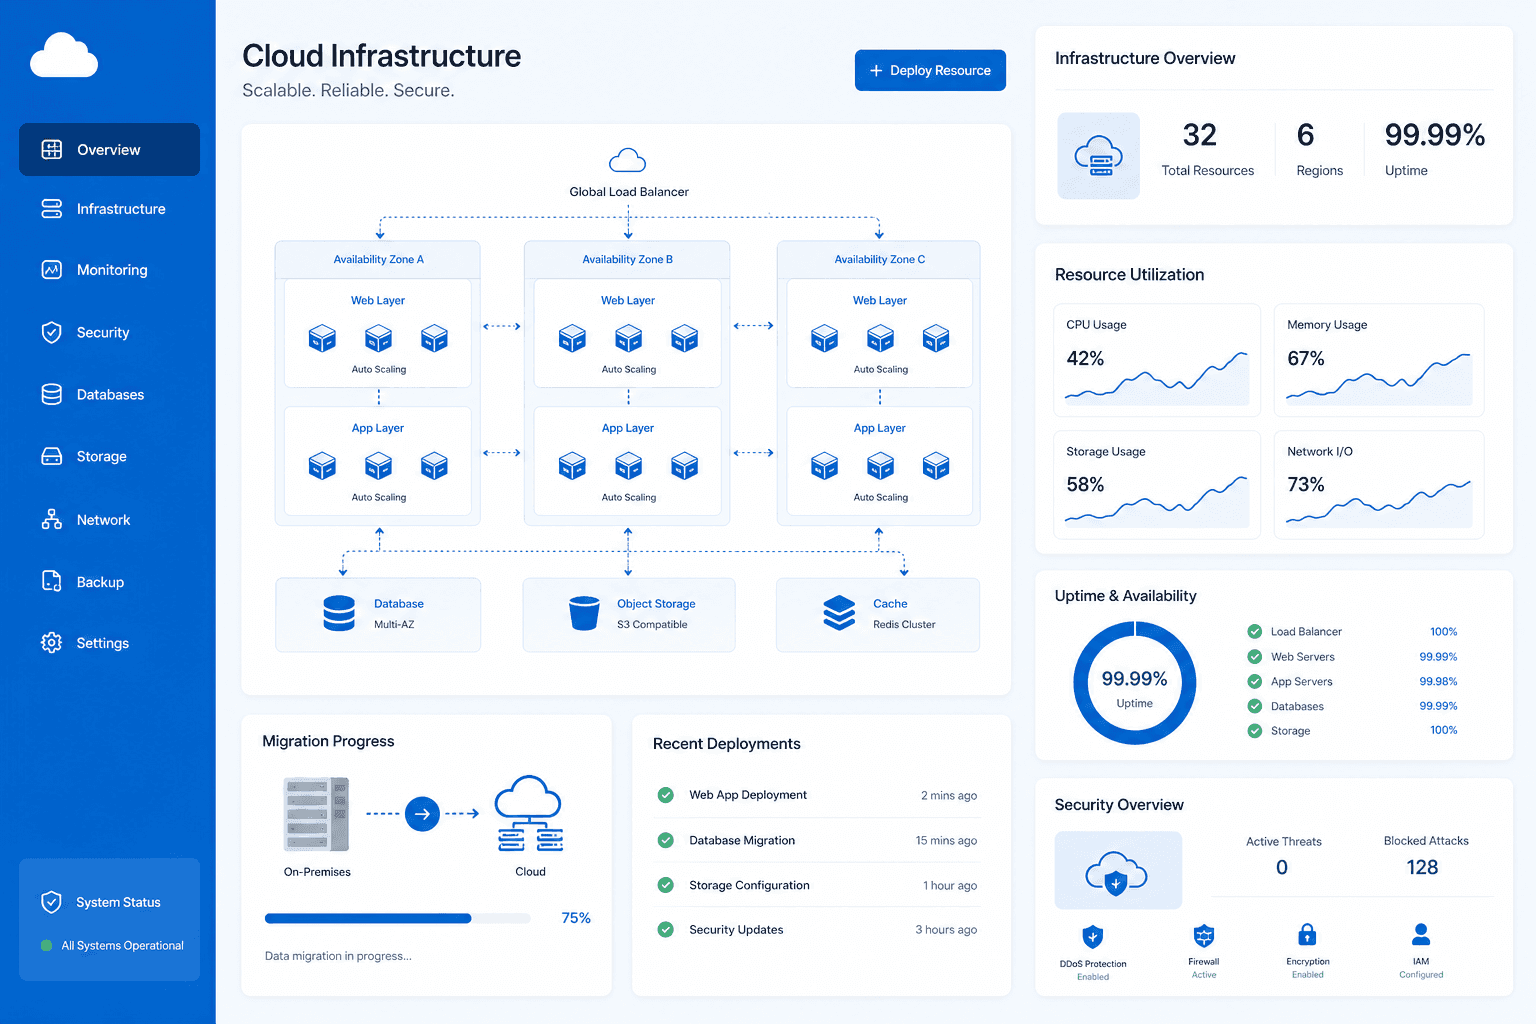This screenshot has width=1536, height=1024.
Task: Open the Overview menu item
Action: click(109, 150)
